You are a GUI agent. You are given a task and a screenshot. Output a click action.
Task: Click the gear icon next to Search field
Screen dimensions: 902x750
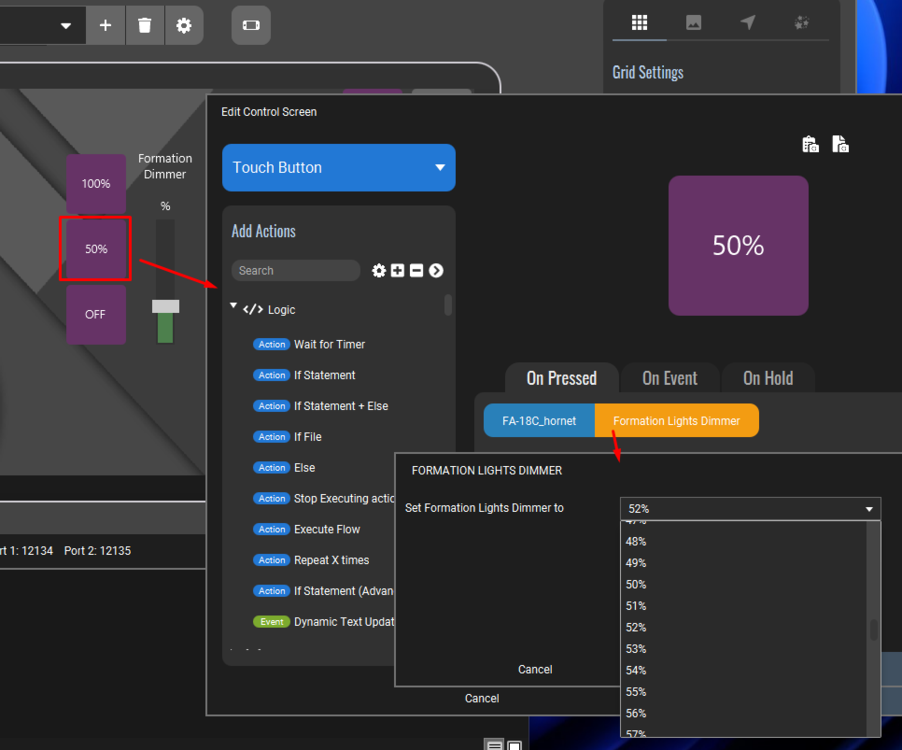pos(379,270)
